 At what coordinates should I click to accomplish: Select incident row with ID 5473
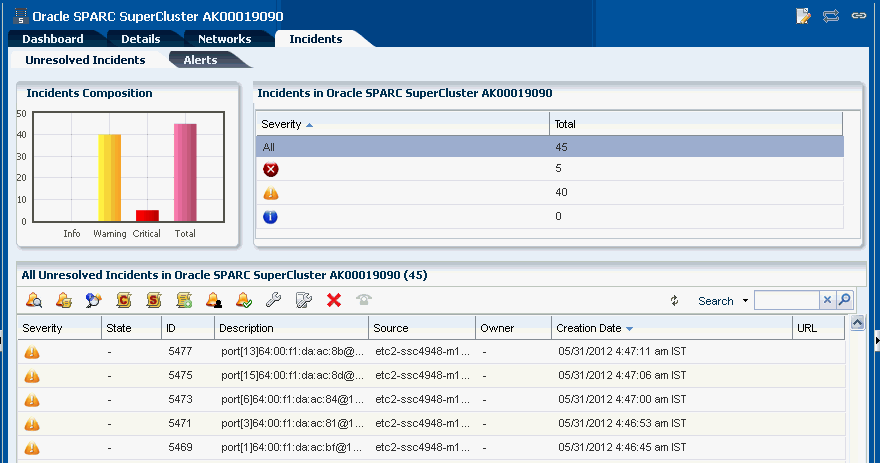[x=431, y=400]
